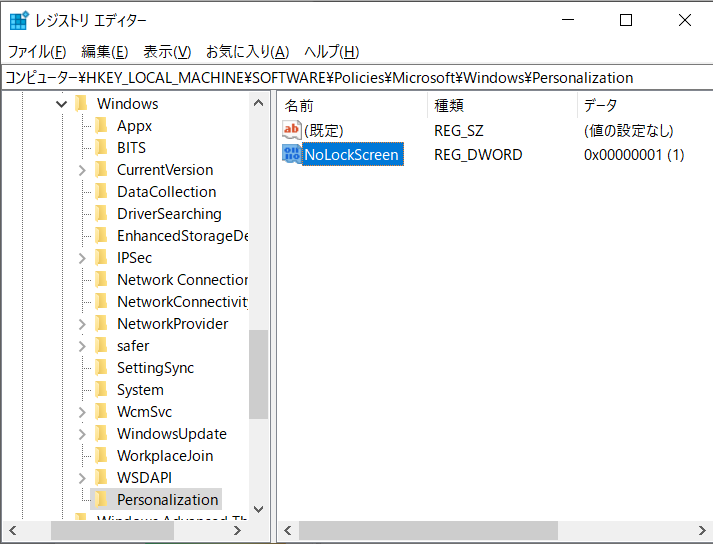Click the Appx folder icon
This screenshot has width=713, height=544.
(101, 126)
